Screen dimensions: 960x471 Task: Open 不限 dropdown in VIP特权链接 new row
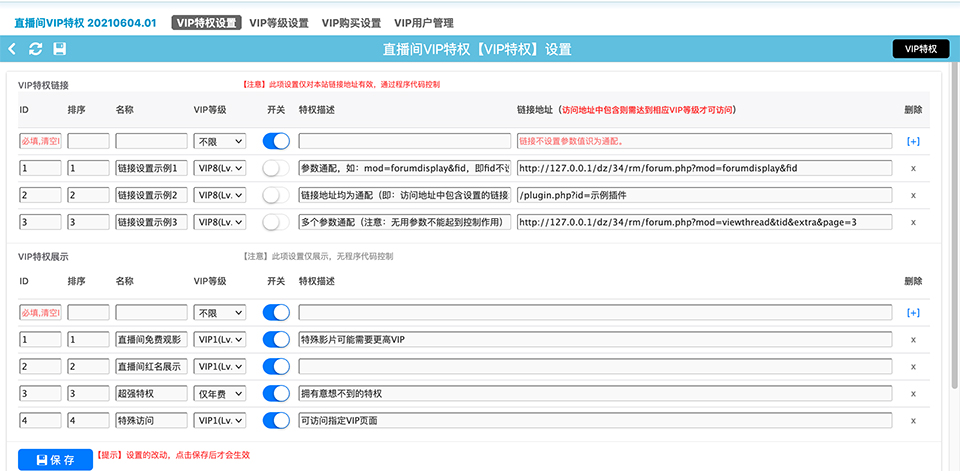219,142
